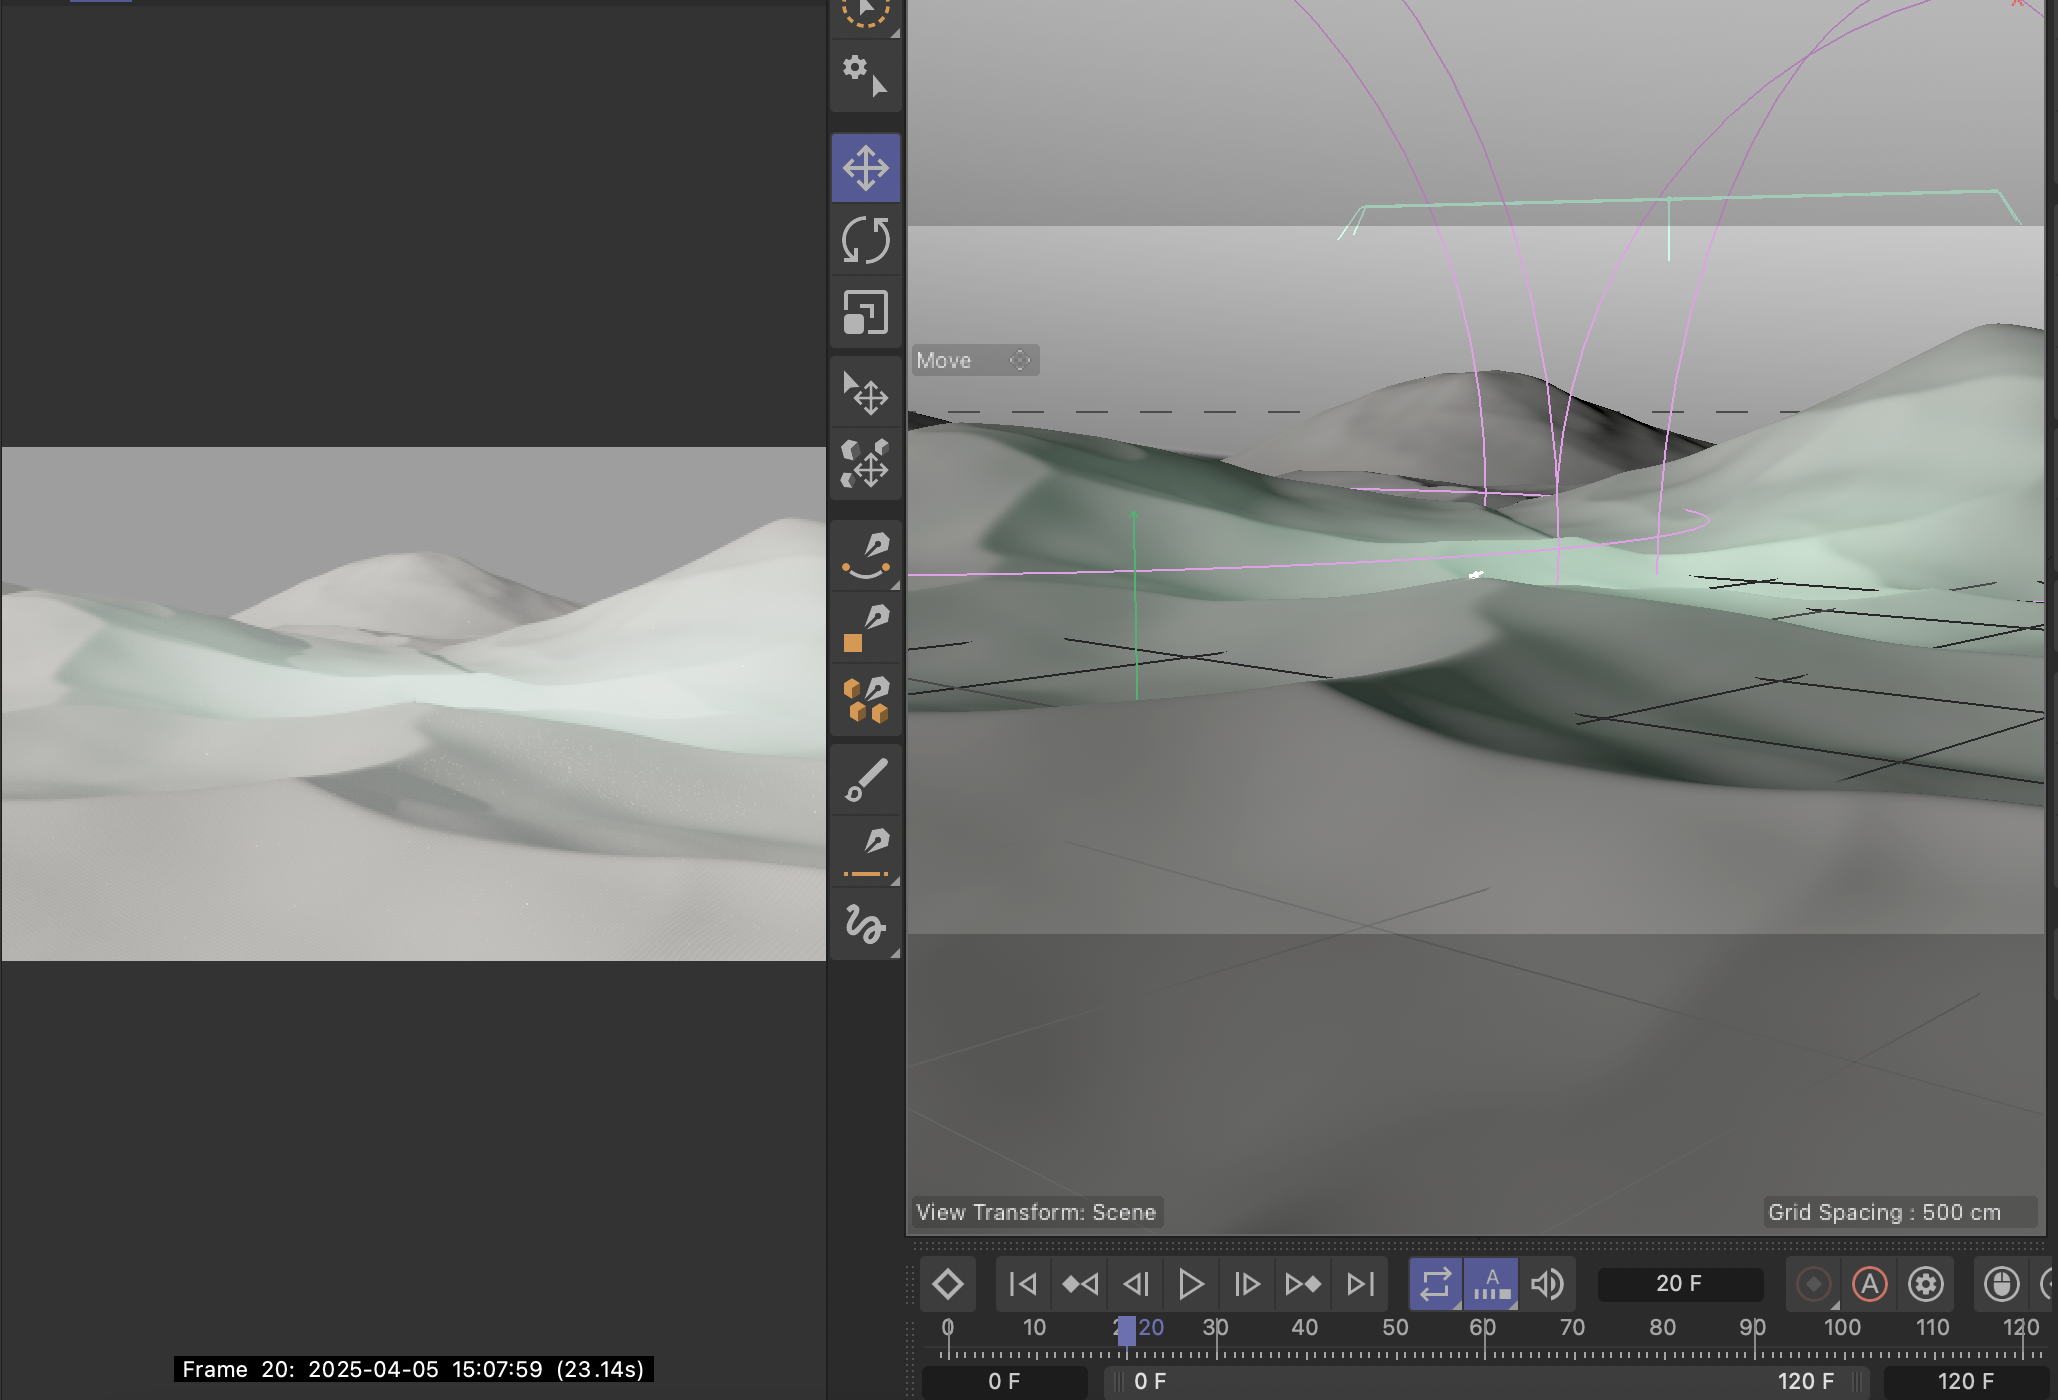Expand the preview range mode options
The image size is (2058, 1400).
click(x=1513, y=1305)
